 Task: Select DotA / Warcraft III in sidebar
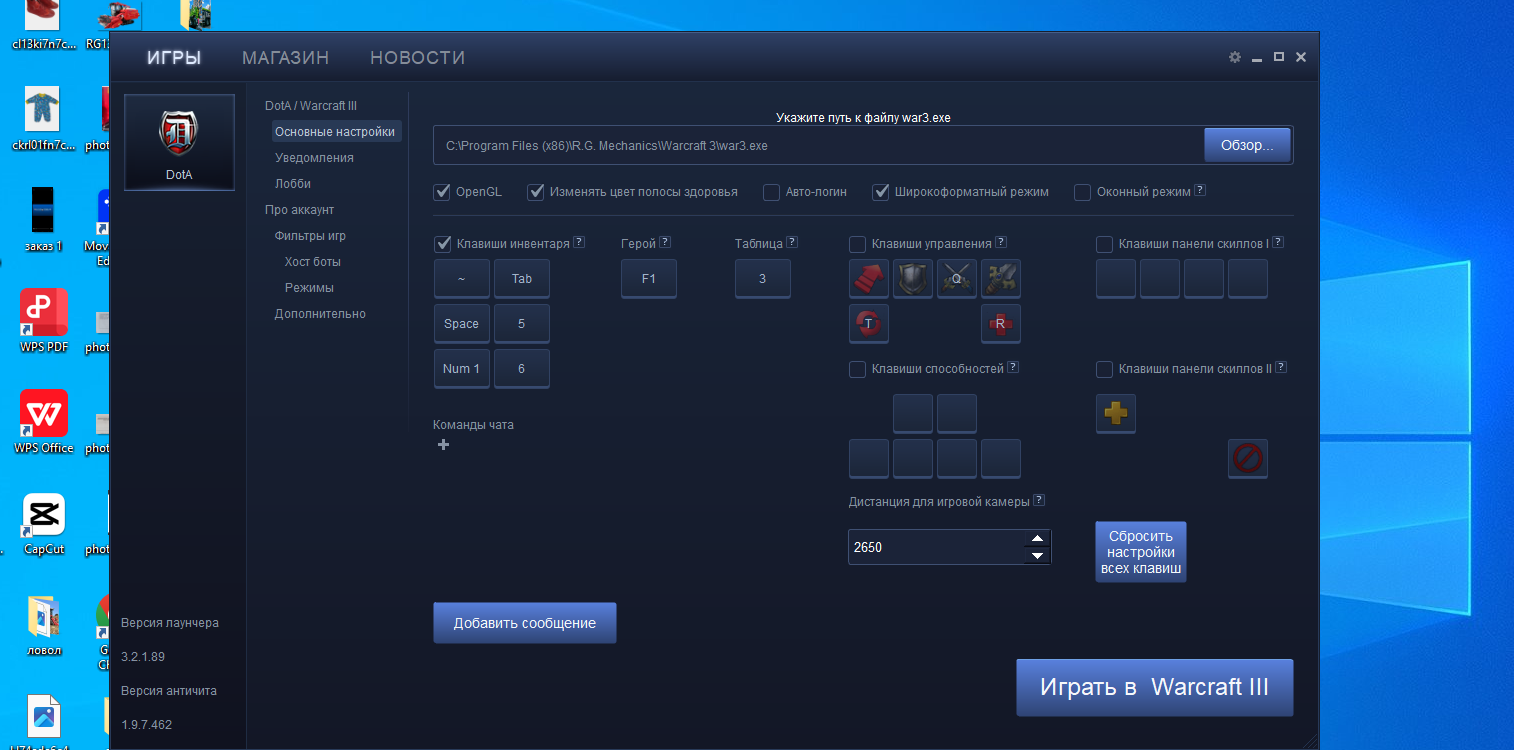click(x=311, y=106)
